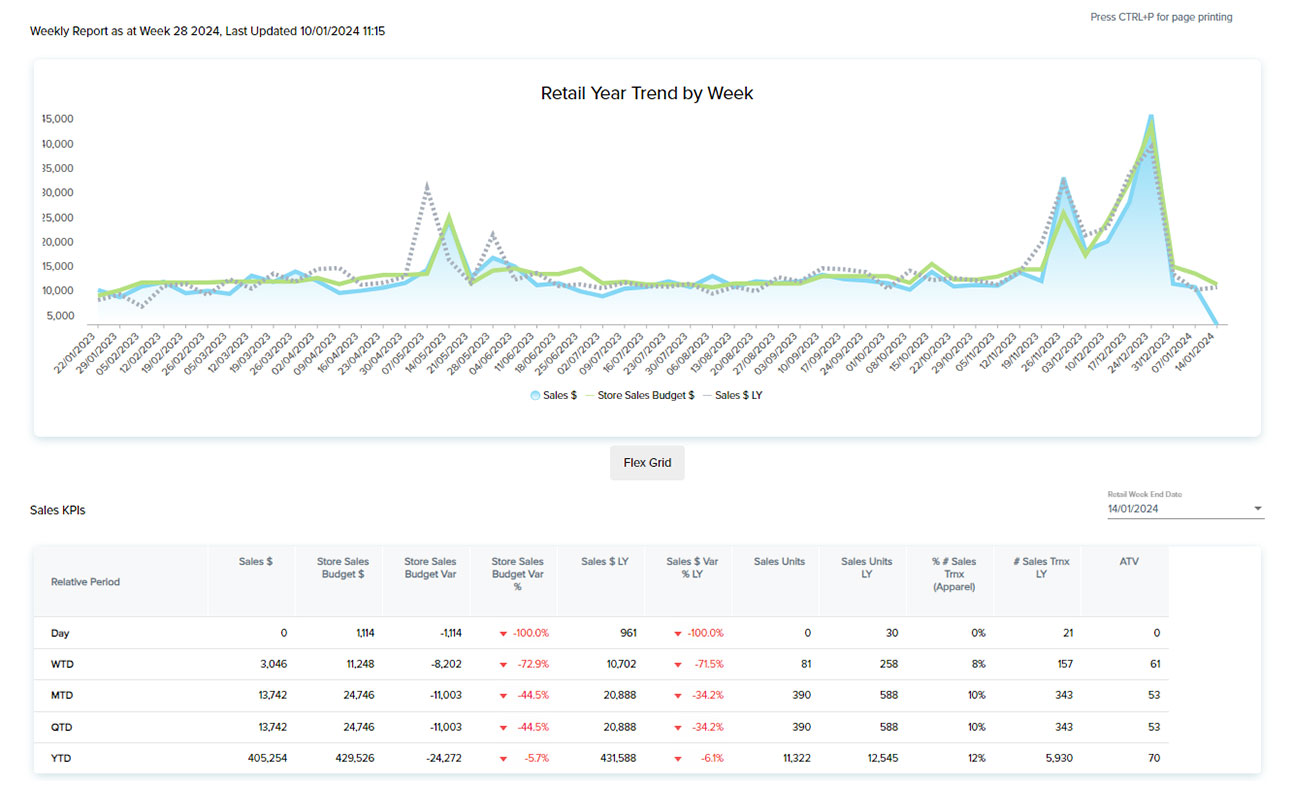Open the Retail Week End Date dropdown arrow
This screenshot has width=1291, height=793.
[x=1257, y=509]
